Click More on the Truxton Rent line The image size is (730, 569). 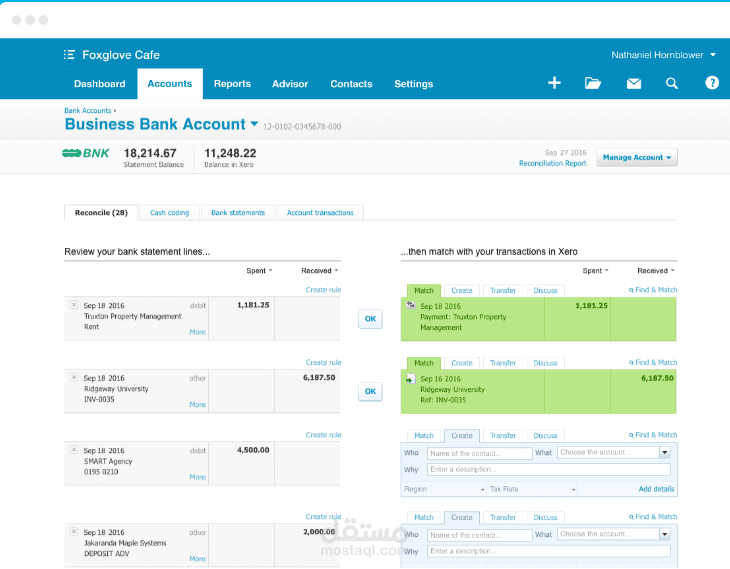point(197,332)
